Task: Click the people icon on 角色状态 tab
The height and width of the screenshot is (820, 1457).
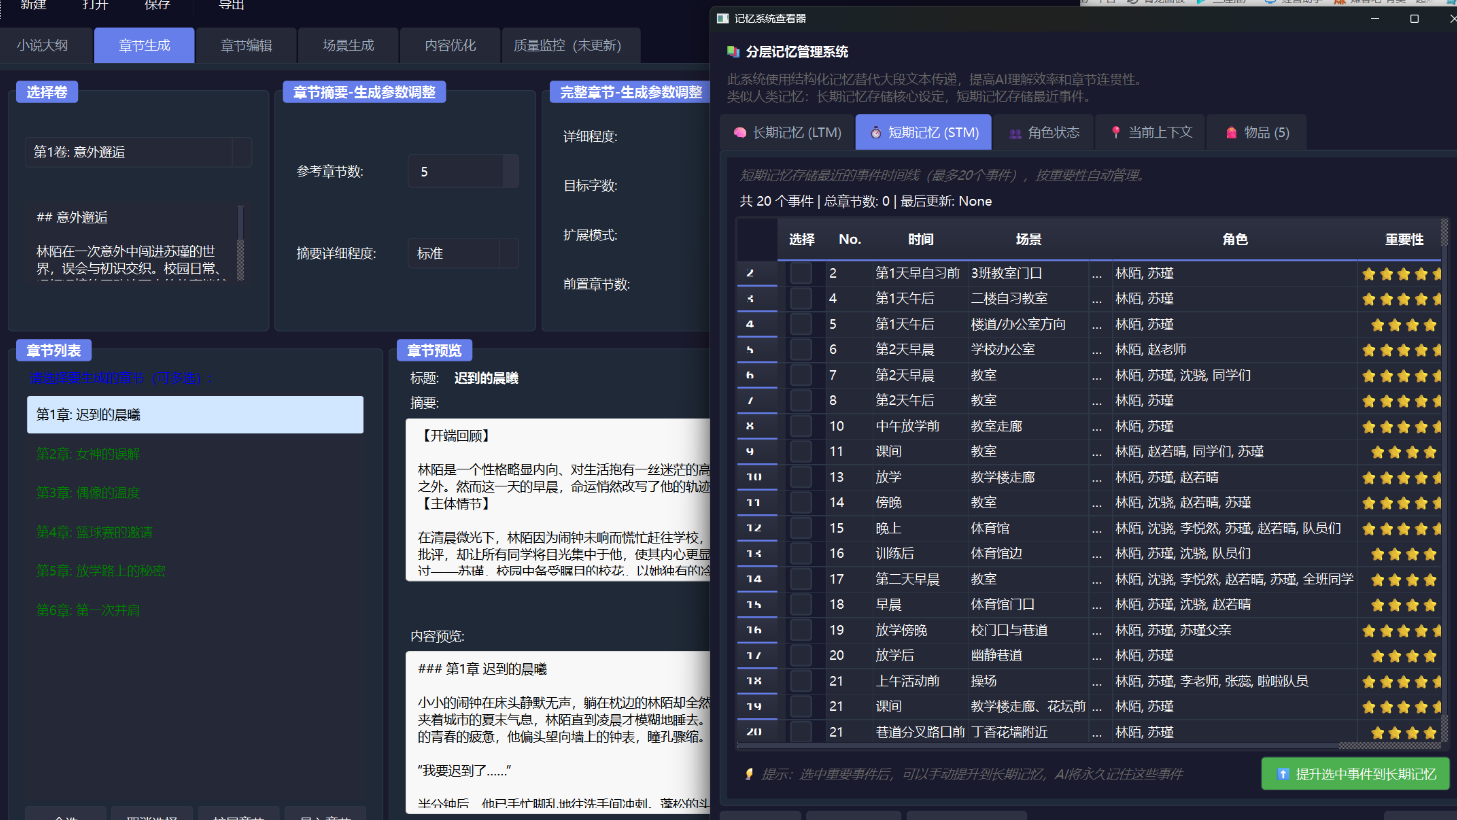Action: (x=1015, y=133)
